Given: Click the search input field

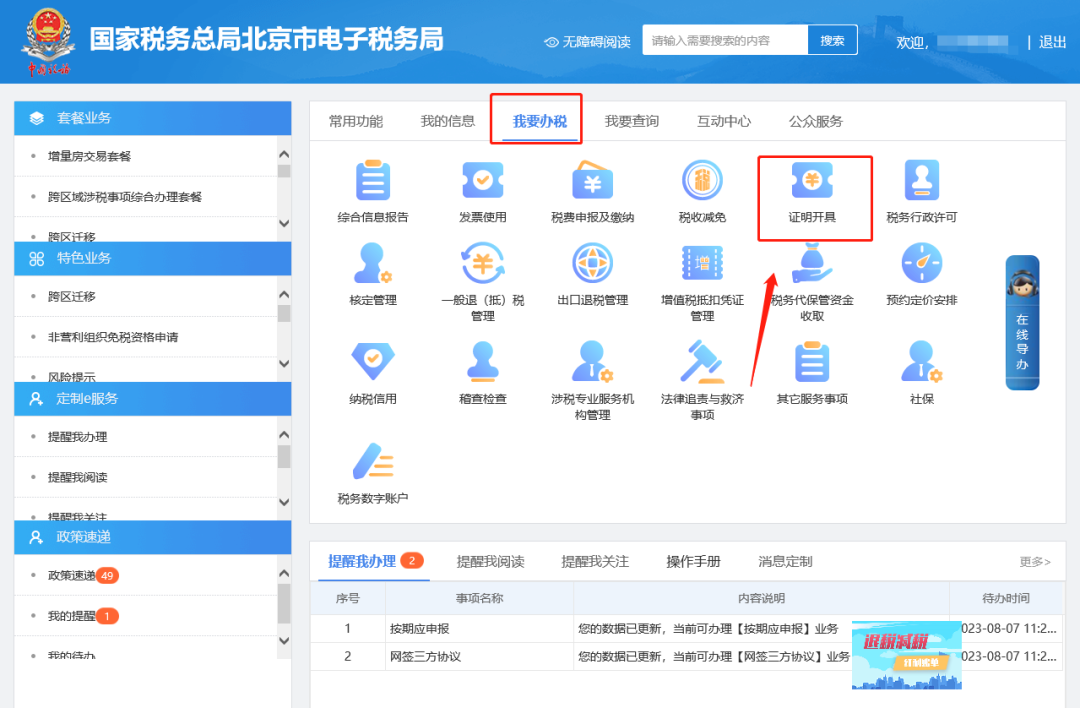Looking at the screenshot, I should click(724, 41).
